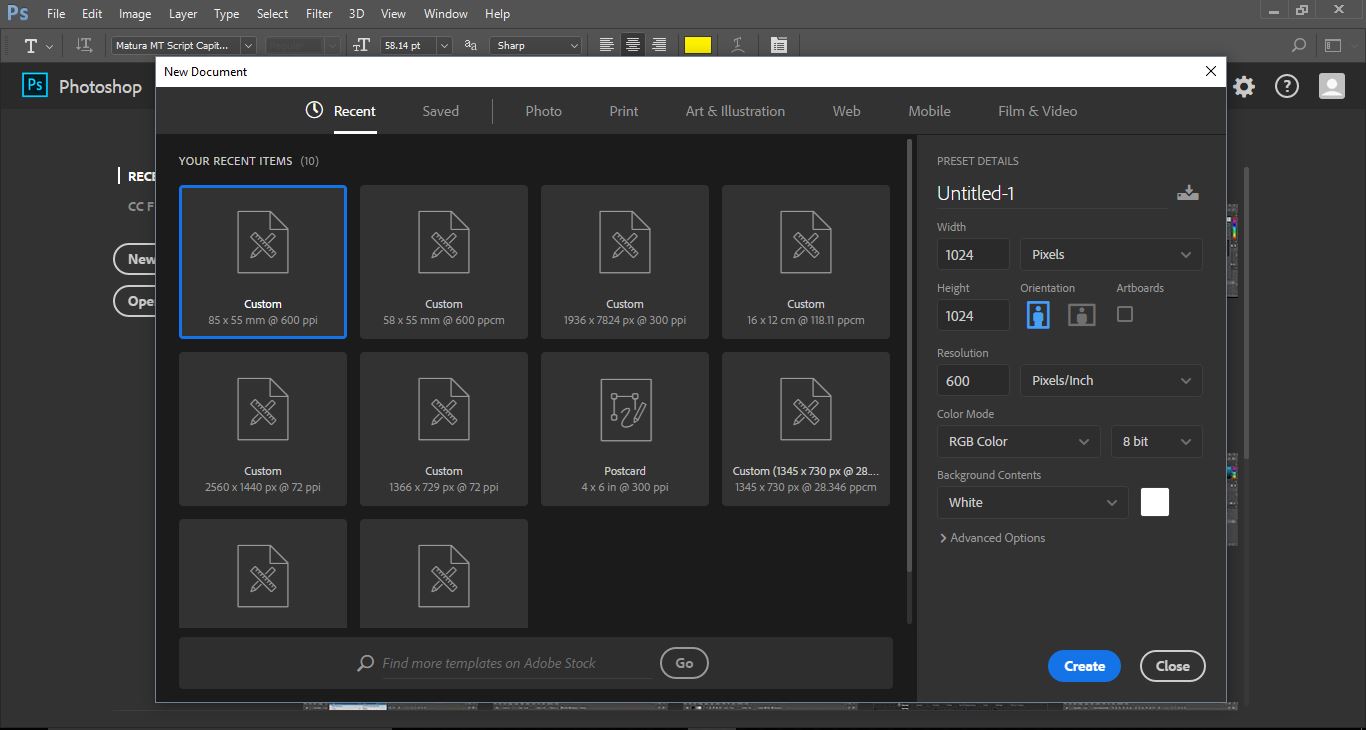Open the Filter menu
This screenshot has height=730, width=1366.
(319, 14)
